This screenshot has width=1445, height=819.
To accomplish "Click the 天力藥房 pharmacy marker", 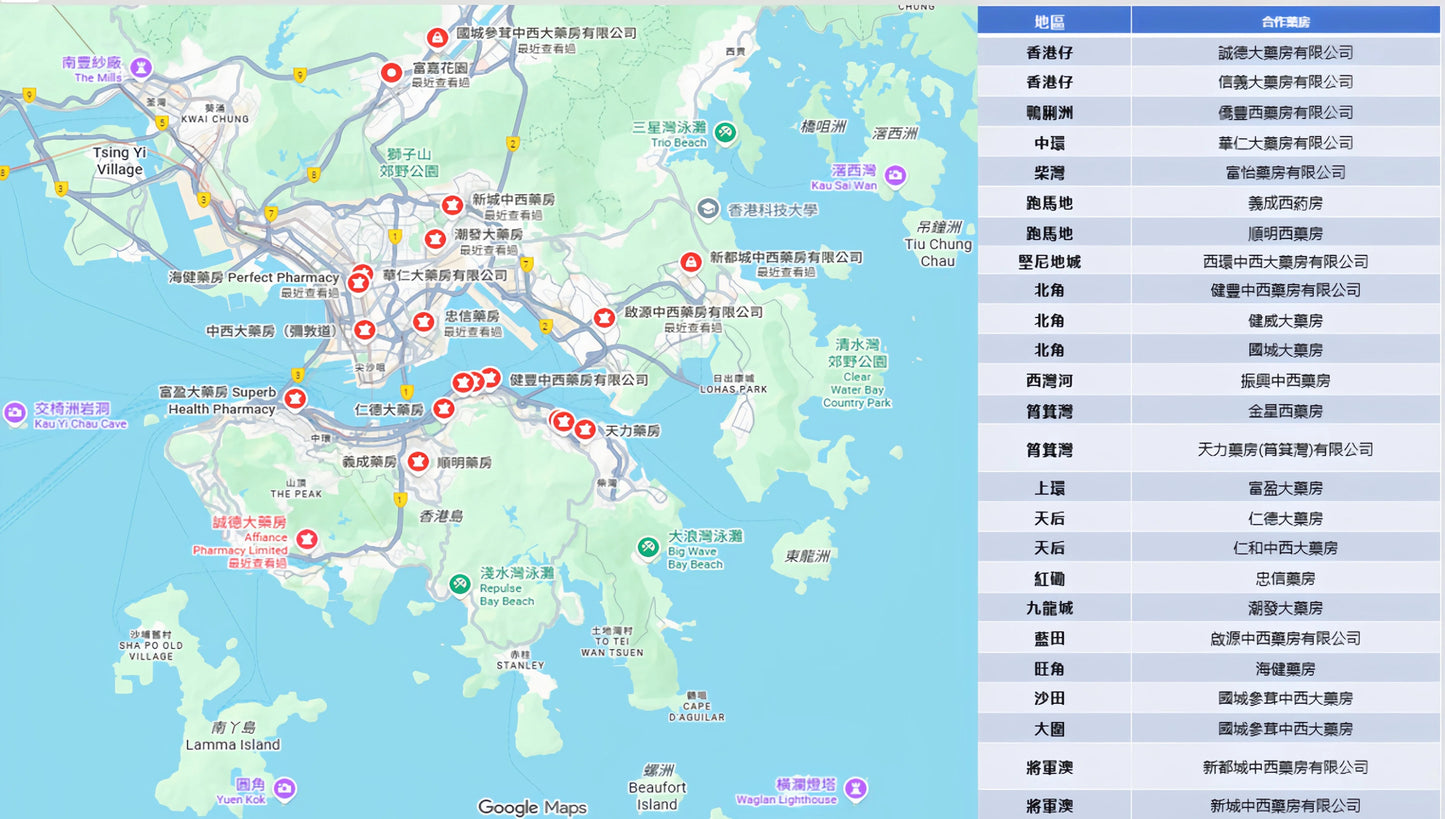I will tap(585, 428).
